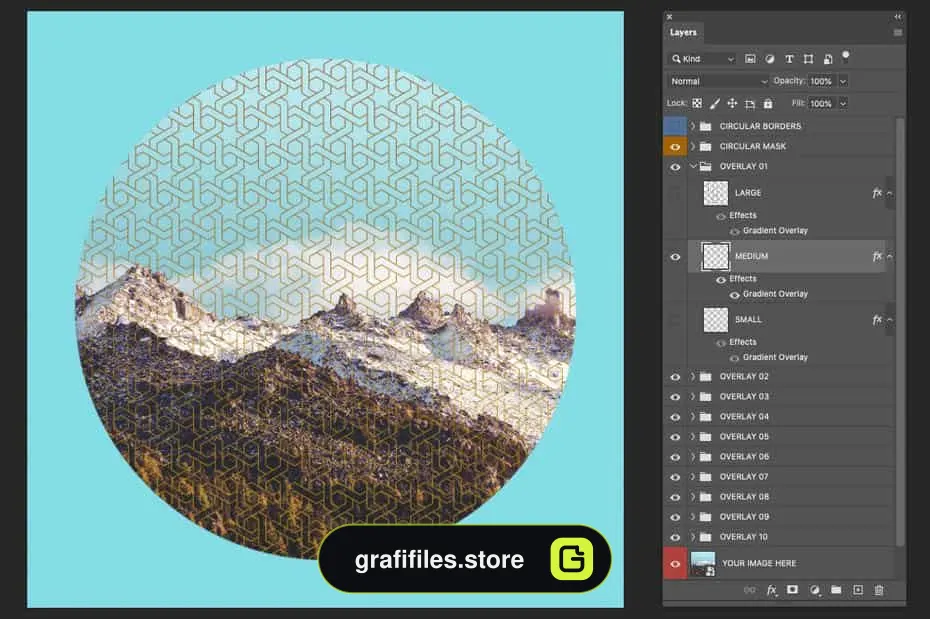Viewport: 930px width, 619px height.
Task: Filter layers by pixel layer icon
Action: point(750,59)
